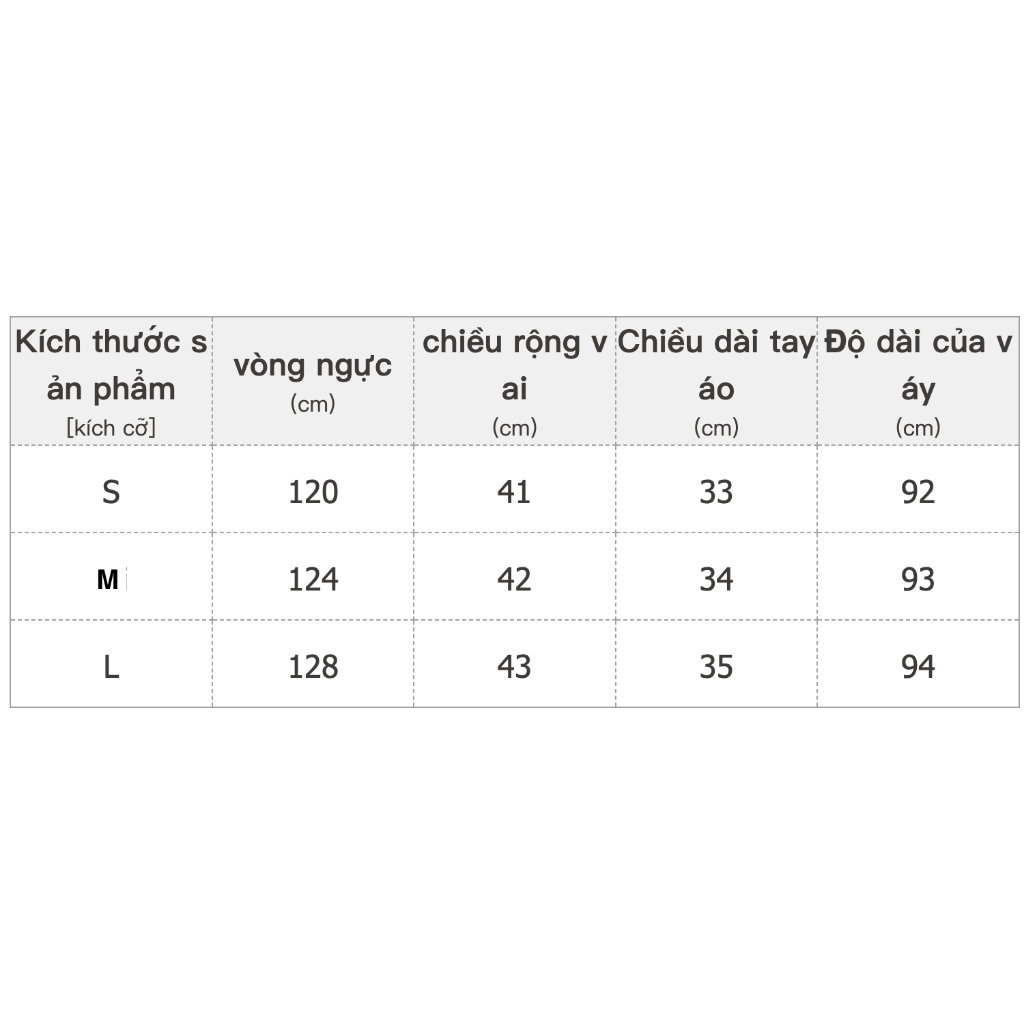1024x1024 pixels.
Task: Click sleeve length value 34
Action: click(x=716, y=577)
